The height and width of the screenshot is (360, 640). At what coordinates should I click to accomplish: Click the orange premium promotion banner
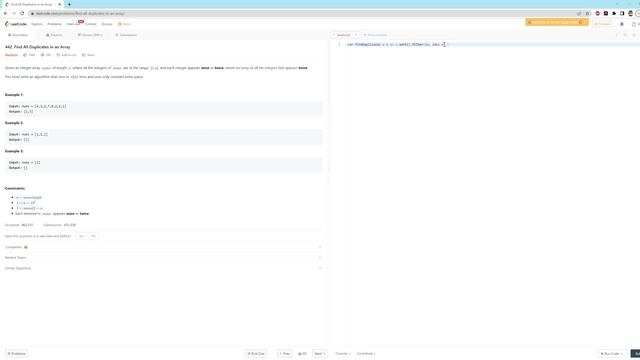556,22
